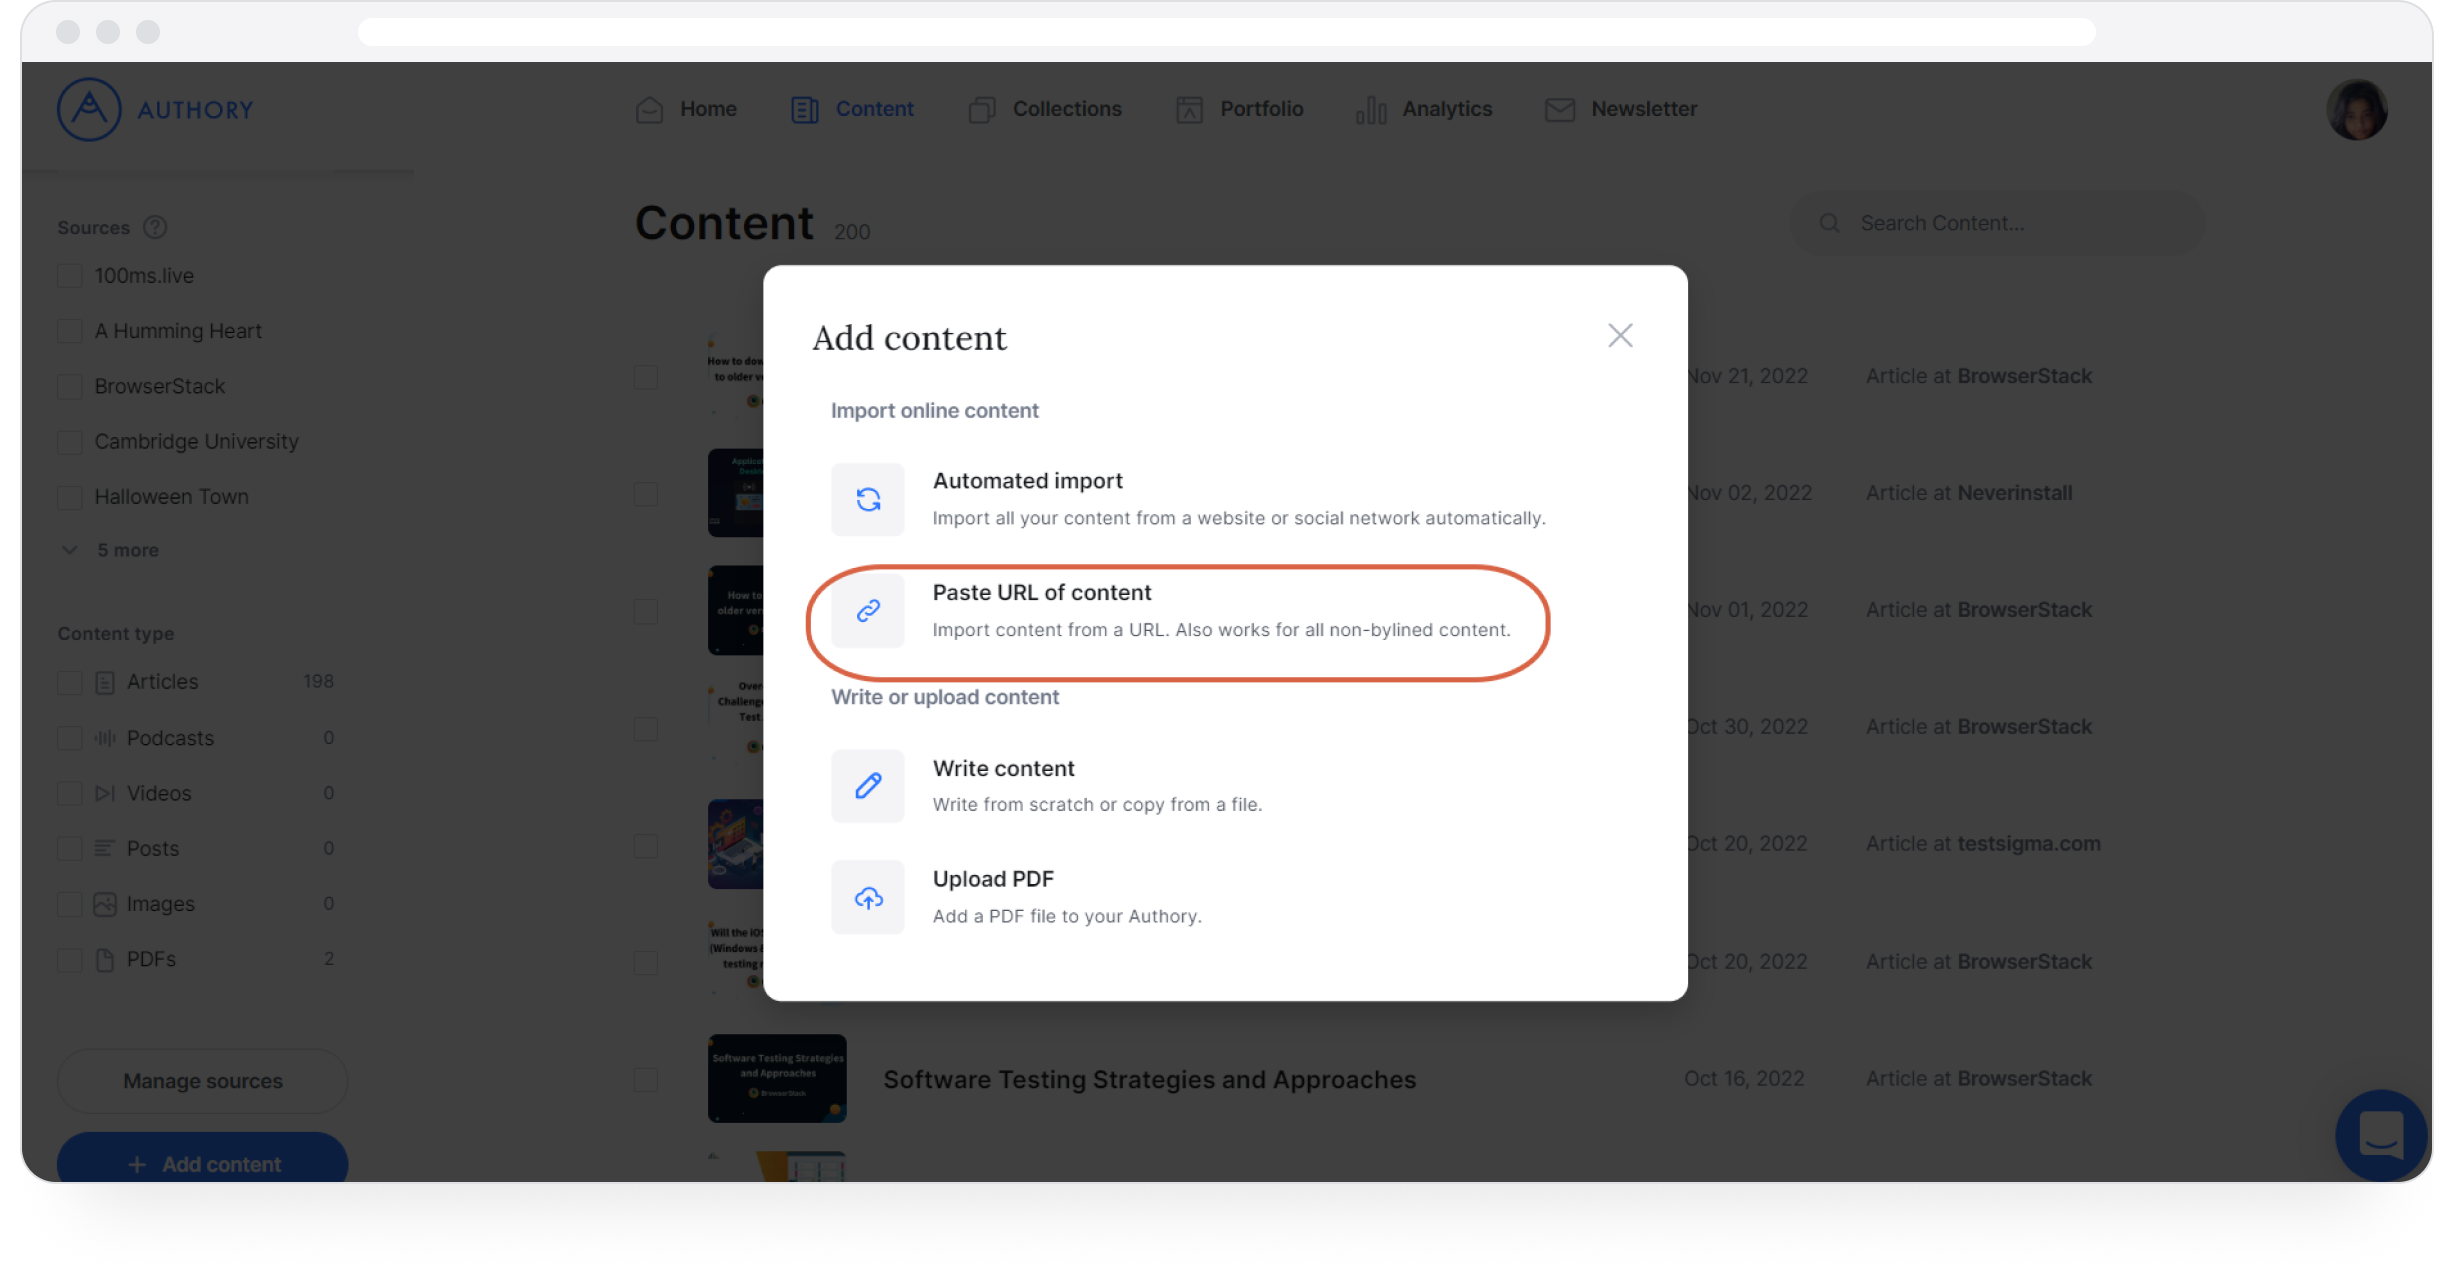Image resolution: width=2454 pixels, height=1284 pixels.
Task: Click the Images picture icon
Action: pyautogui.click(x=105, y=904)
